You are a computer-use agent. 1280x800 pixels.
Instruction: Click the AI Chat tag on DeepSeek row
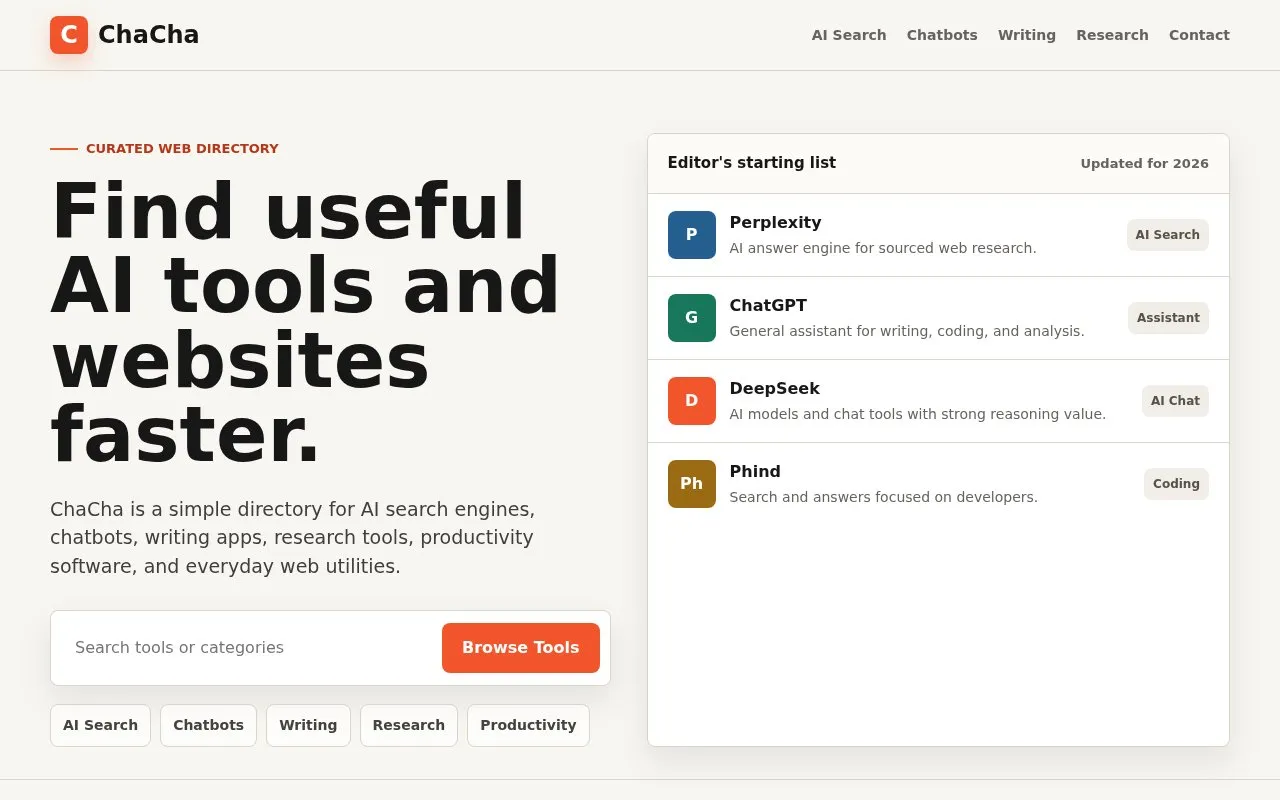(x=1175, y=401)
